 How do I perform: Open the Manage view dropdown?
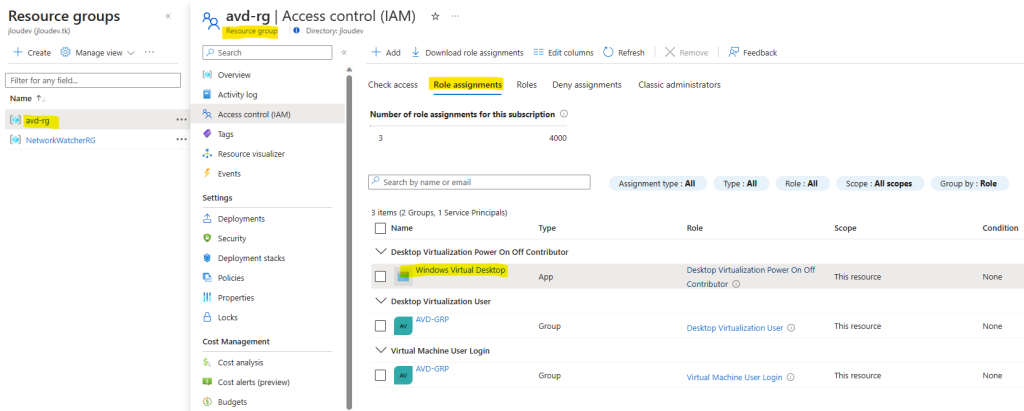pyautogui.click(x=98, y=53)
